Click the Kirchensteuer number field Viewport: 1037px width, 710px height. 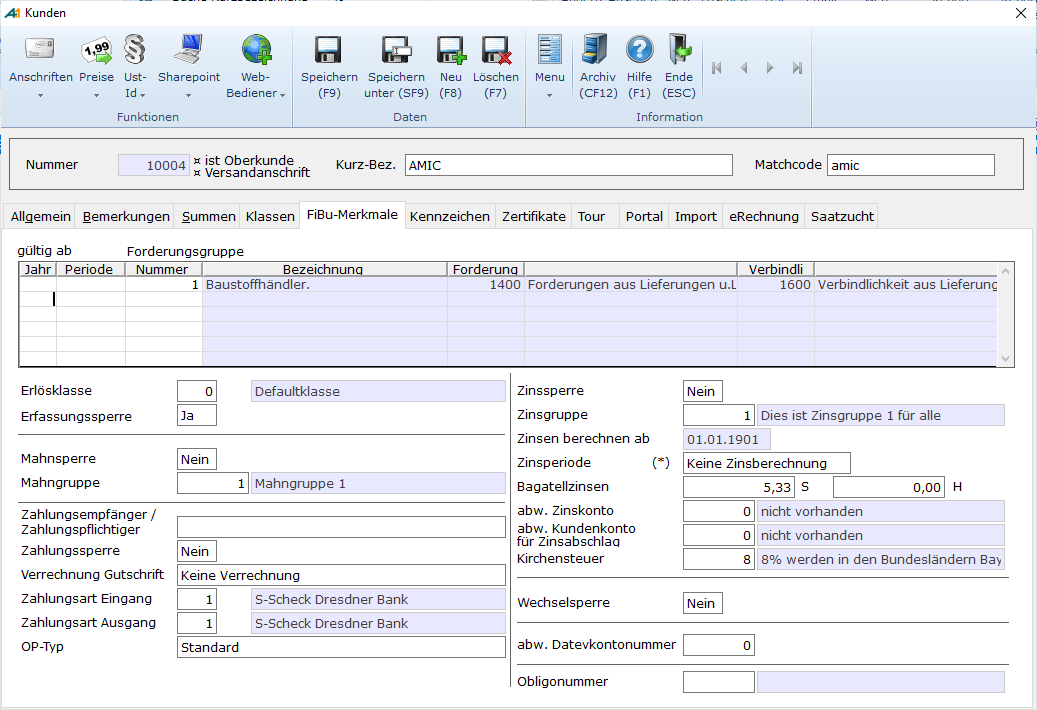point(718,559)
